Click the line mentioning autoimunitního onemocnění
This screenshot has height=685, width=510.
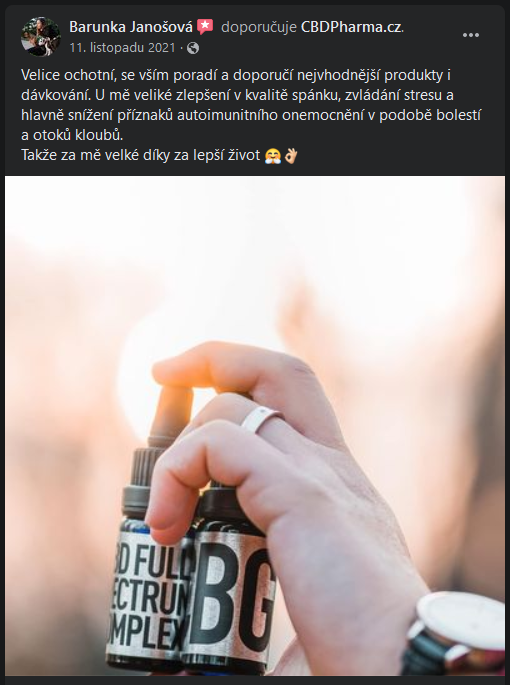(x=251, y=115)
